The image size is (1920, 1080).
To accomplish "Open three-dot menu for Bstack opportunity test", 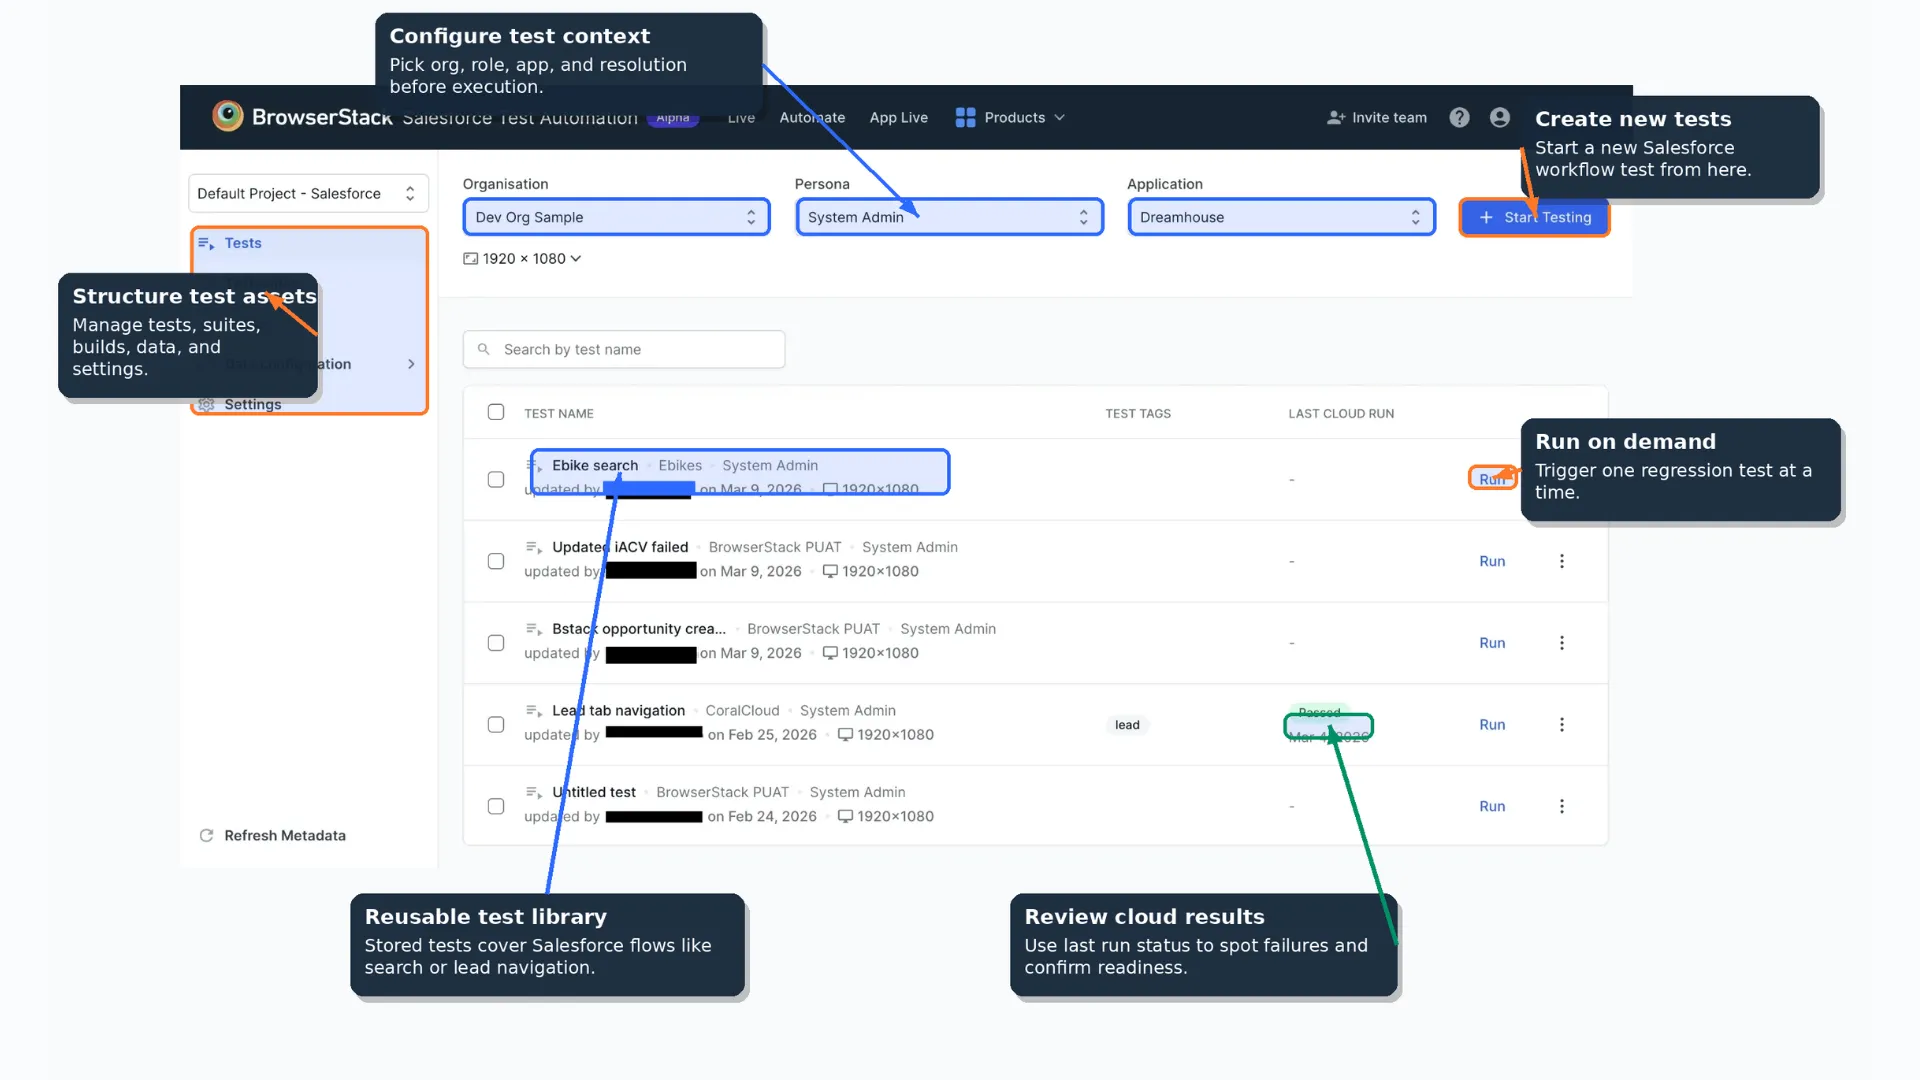I will click(1561, 643).
